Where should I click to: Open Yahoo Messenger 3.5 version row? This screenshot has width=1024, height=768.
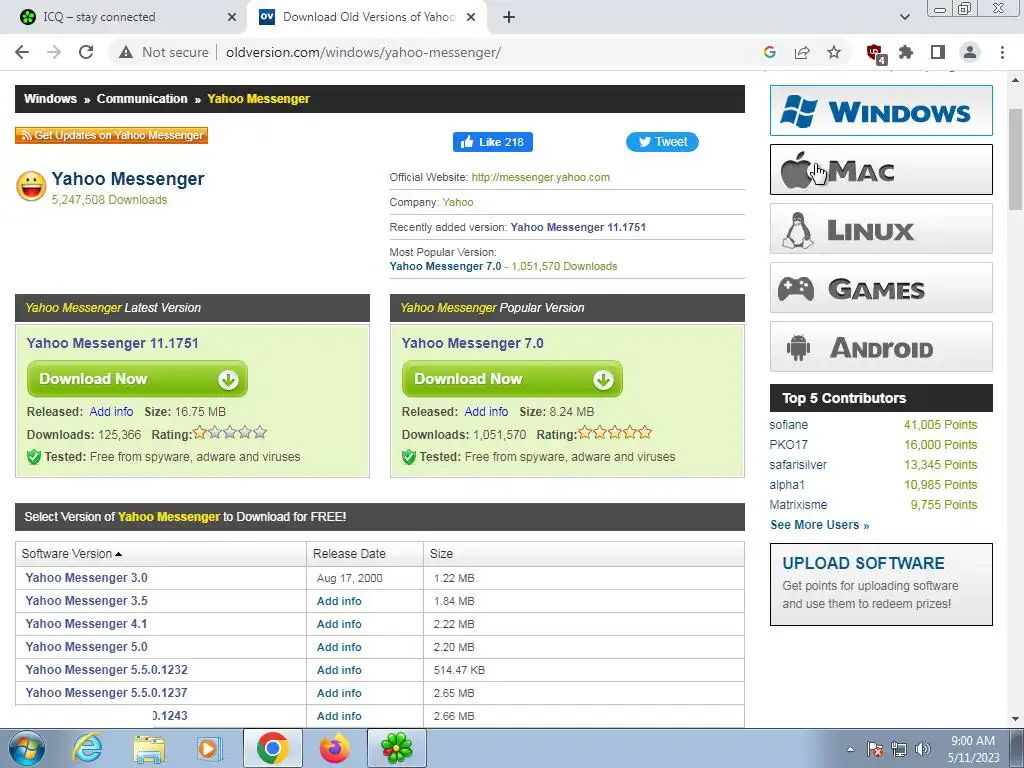pos(86,600)
